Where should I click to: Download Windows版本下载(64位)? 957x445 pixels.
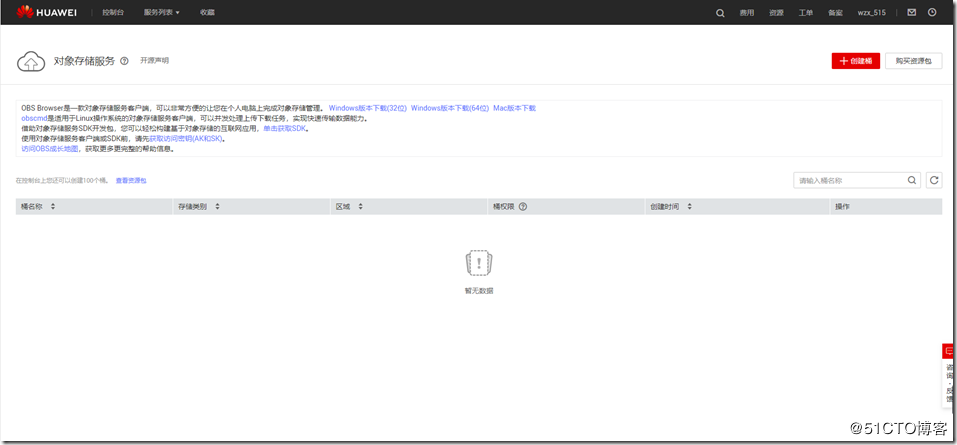point(450,108)
